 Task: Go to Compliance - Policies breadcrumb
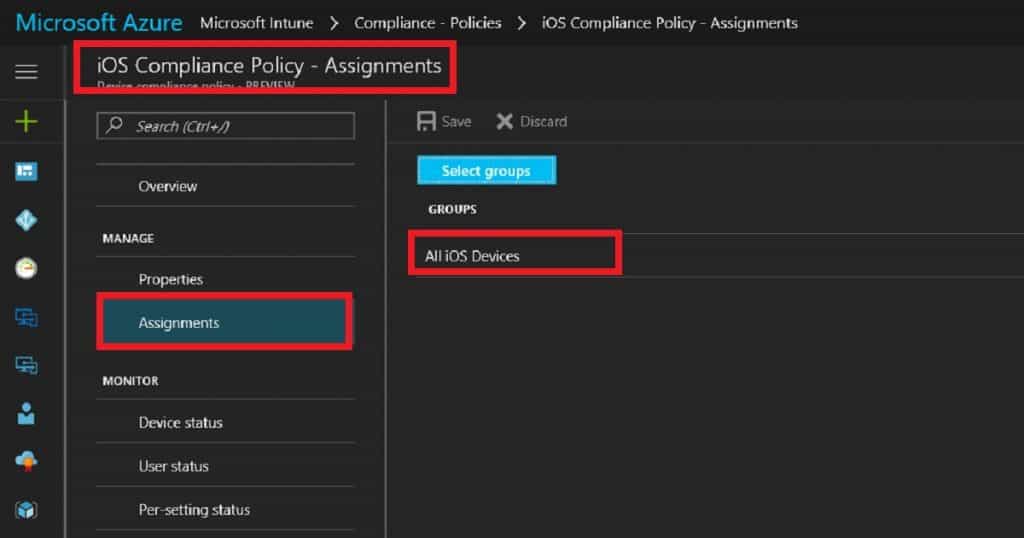coord(428,23)
